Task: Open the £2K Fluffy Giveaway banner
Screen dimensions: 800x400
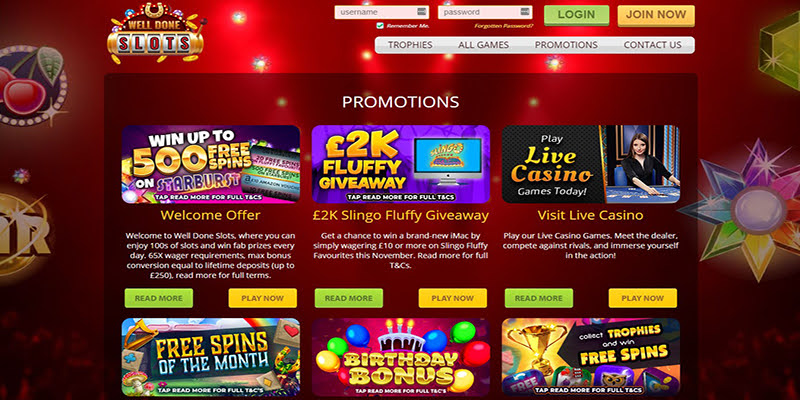Action: coord(401,164)
